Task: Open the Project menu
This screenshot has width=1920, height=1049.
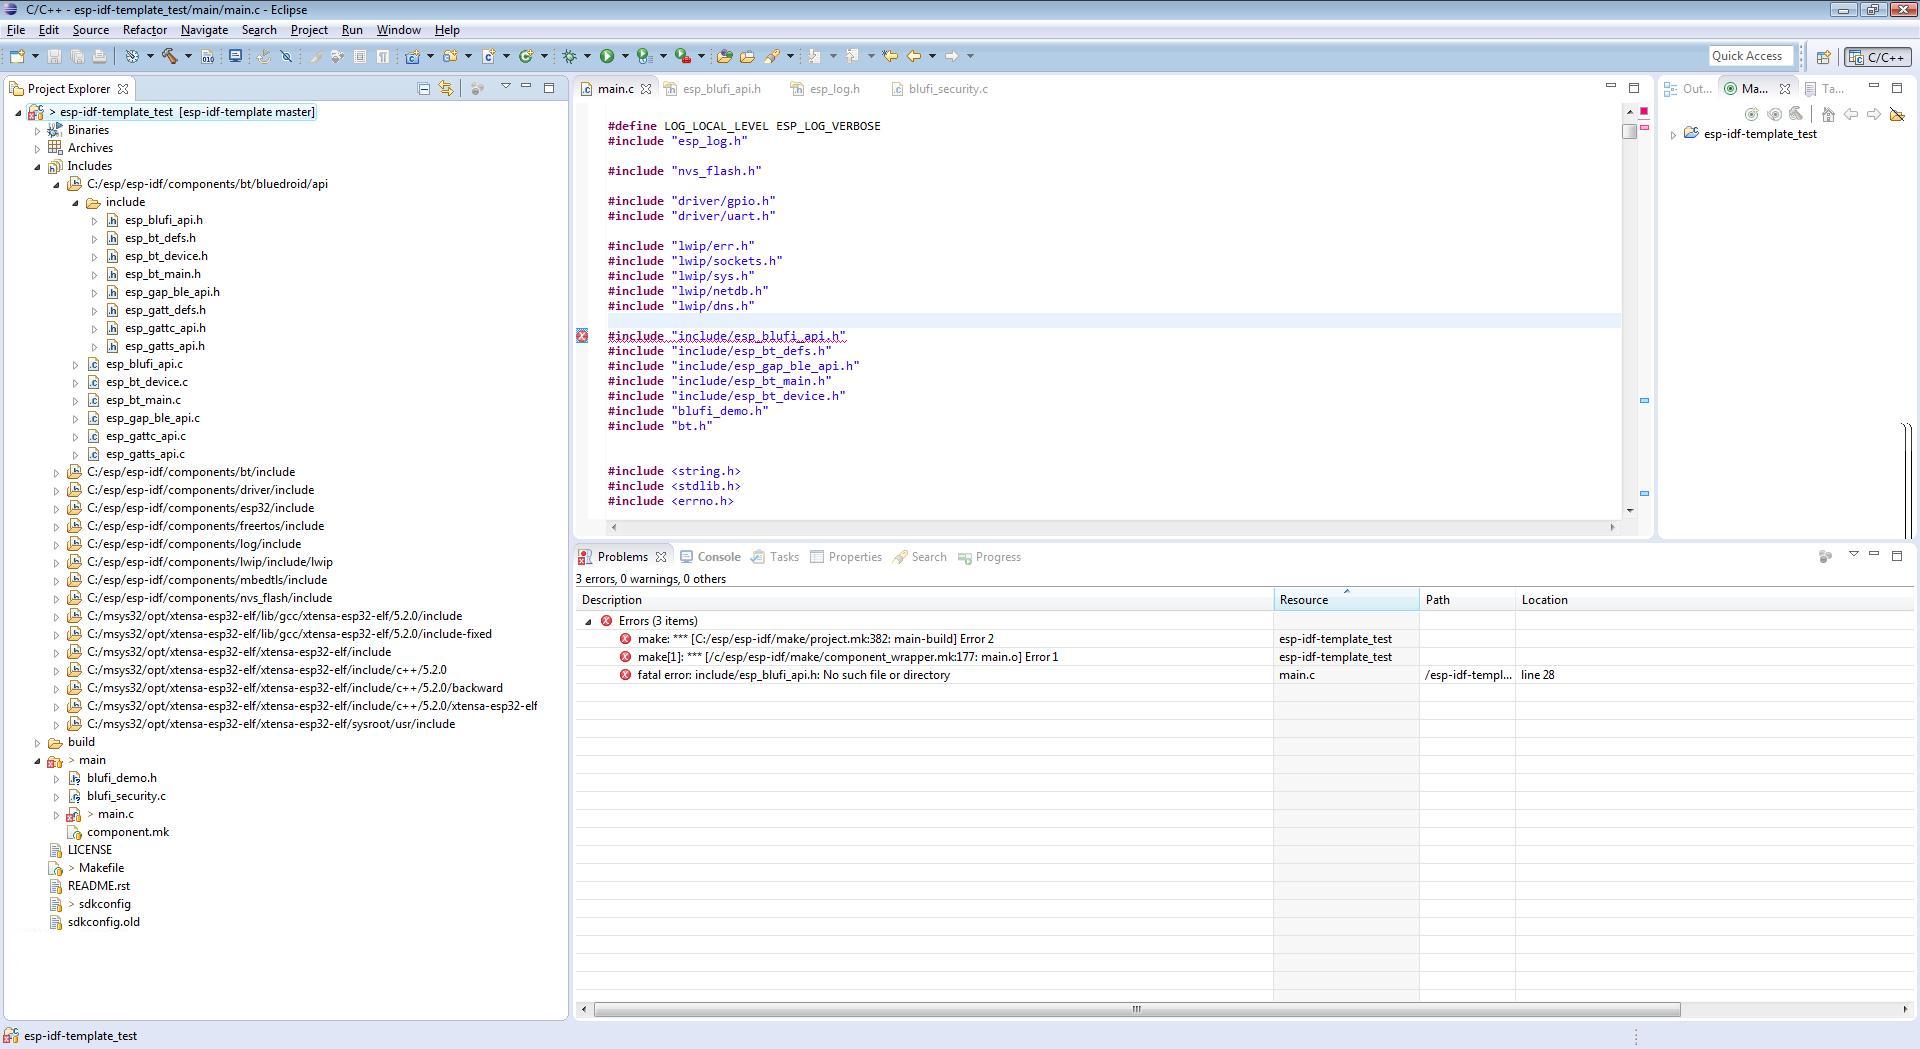Action: point(309,30)
